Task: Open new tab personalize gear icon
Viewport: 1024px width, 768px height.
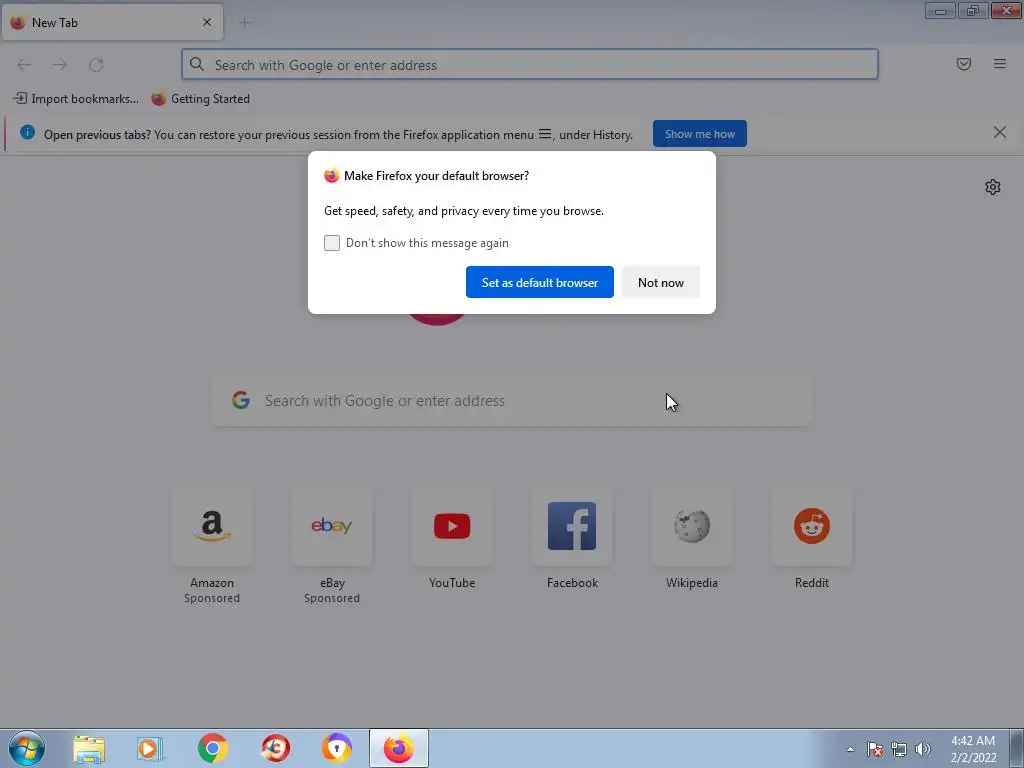Action: [x=993, y=187]
